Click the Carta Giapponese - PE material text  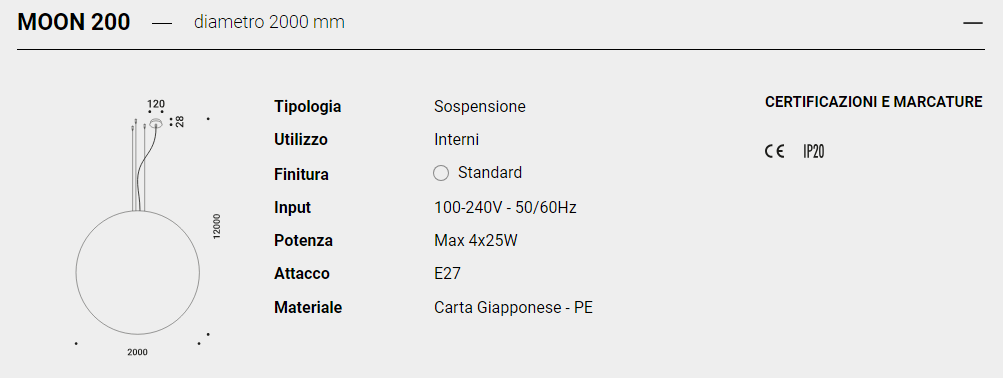pos(514,308)
